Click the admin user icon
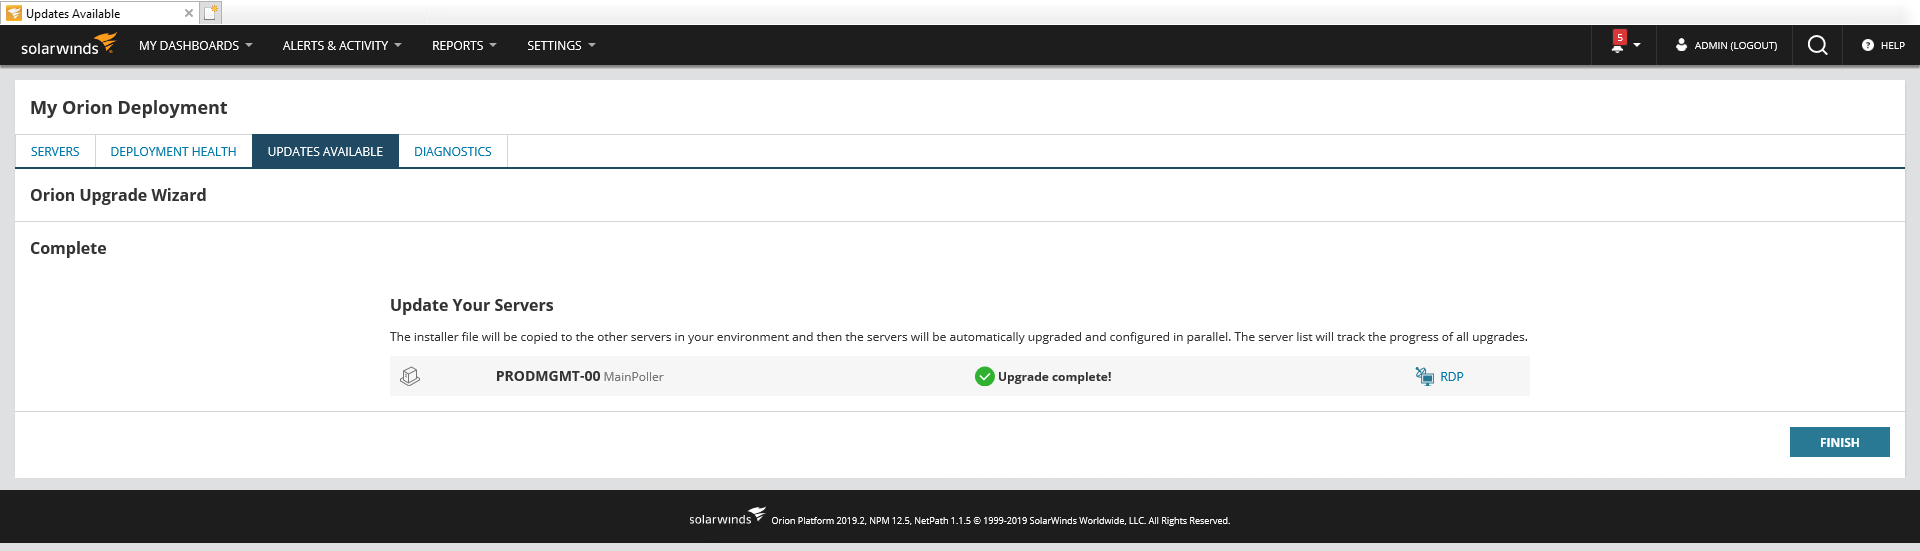 click(x=1681, y=45)
